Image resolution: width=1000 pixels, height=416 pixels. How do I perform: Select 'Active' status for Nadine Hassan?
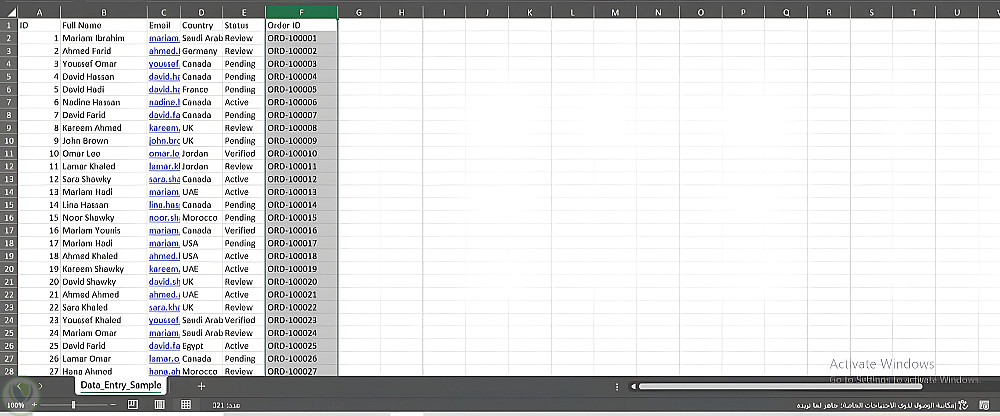(x=244, y=102)
